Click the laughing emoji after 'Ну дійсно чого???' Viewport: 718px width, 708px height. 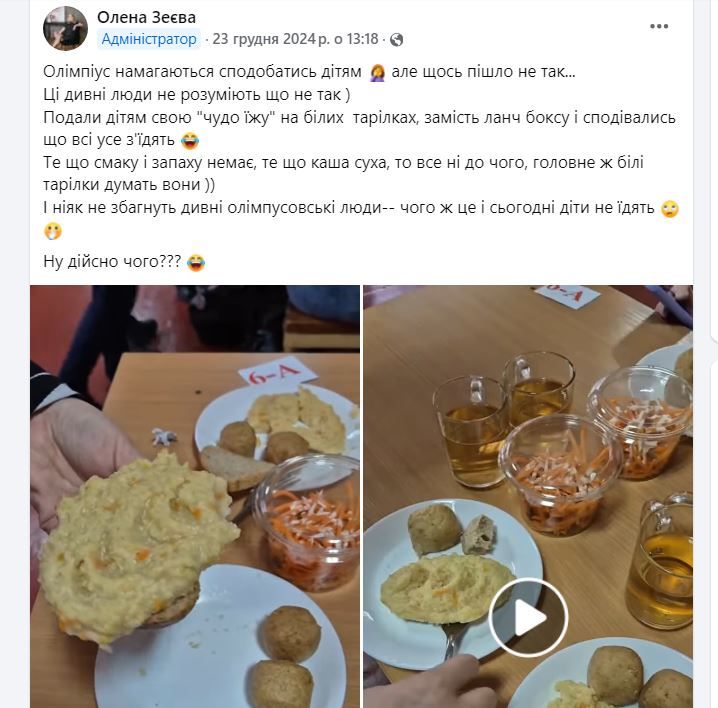point(196,262)
